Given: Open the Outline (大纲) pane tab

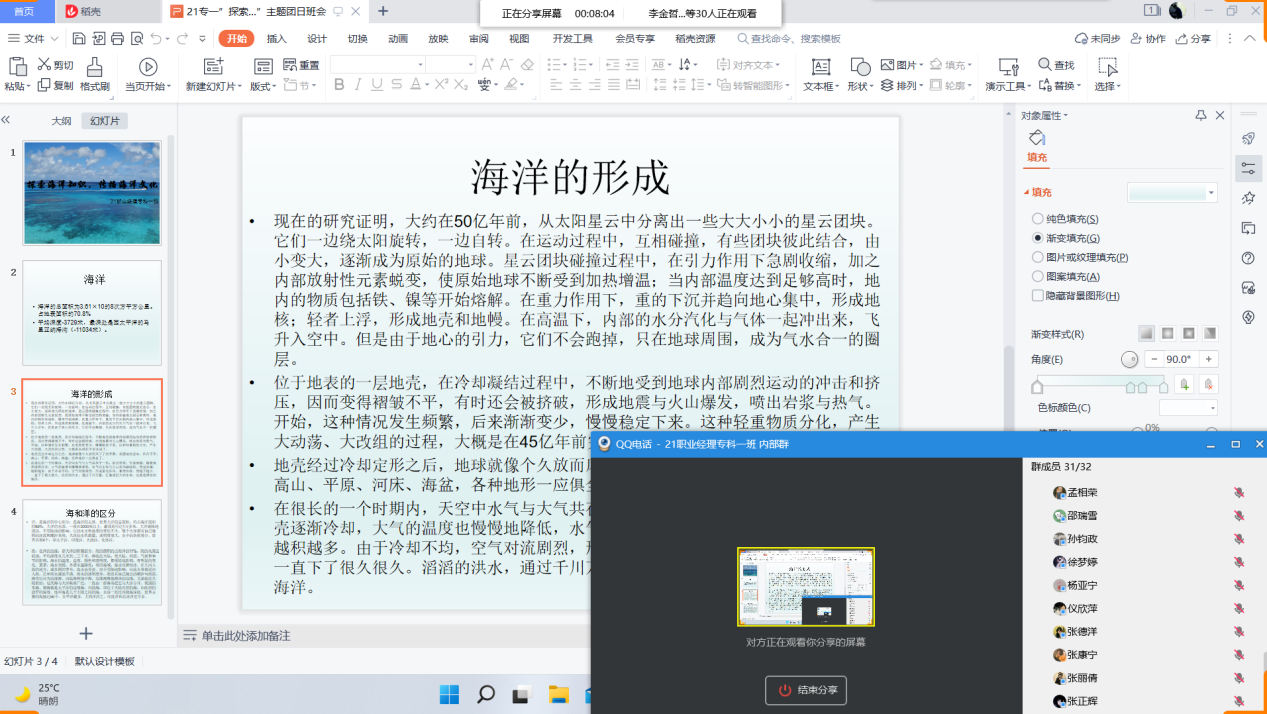Looking at the screenshot, I should click(x=62, y=121).
